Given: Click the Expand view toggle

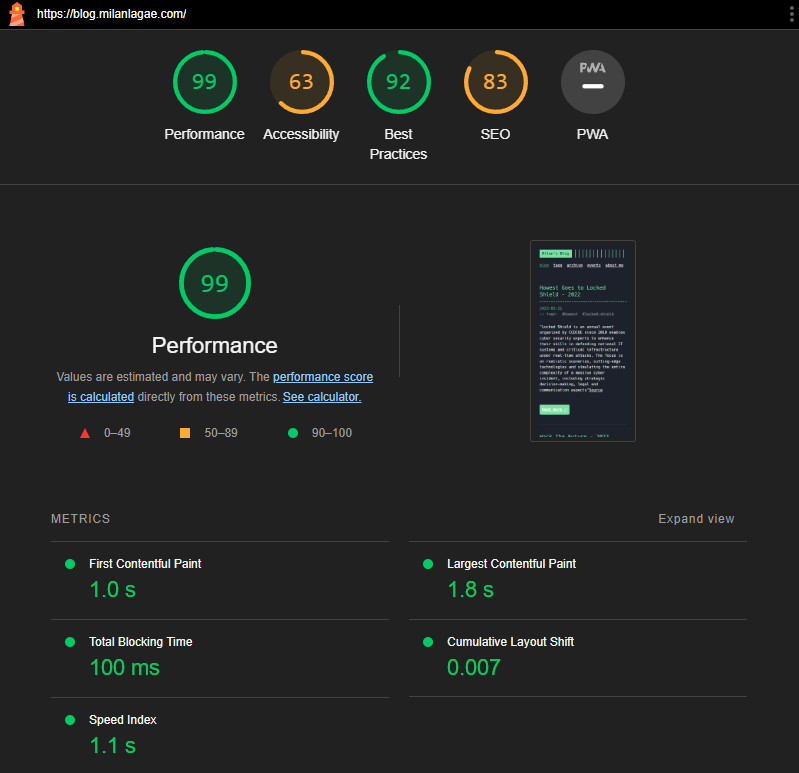Looking at the screenshot, I should click(x=696, y=519).
